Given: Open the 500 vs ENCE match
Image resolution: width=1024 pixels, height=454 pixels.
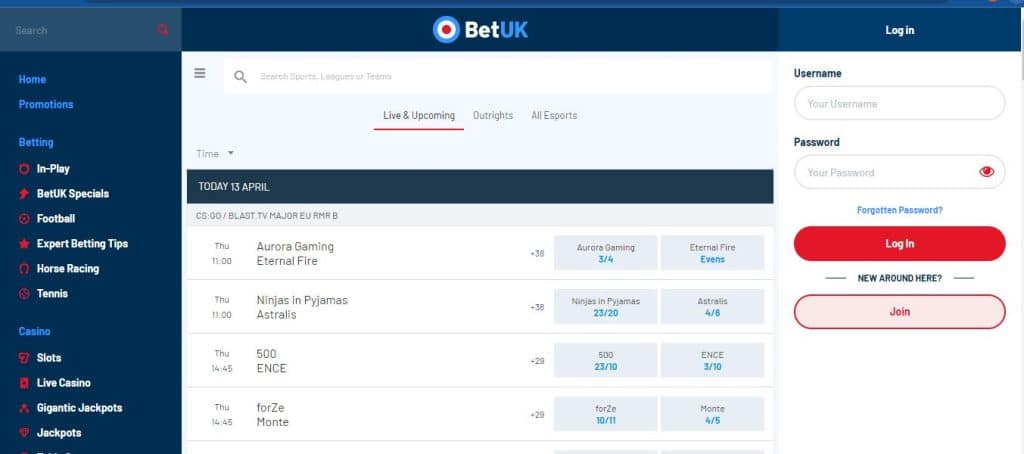Looking at the screenshot, I should 272,361.
